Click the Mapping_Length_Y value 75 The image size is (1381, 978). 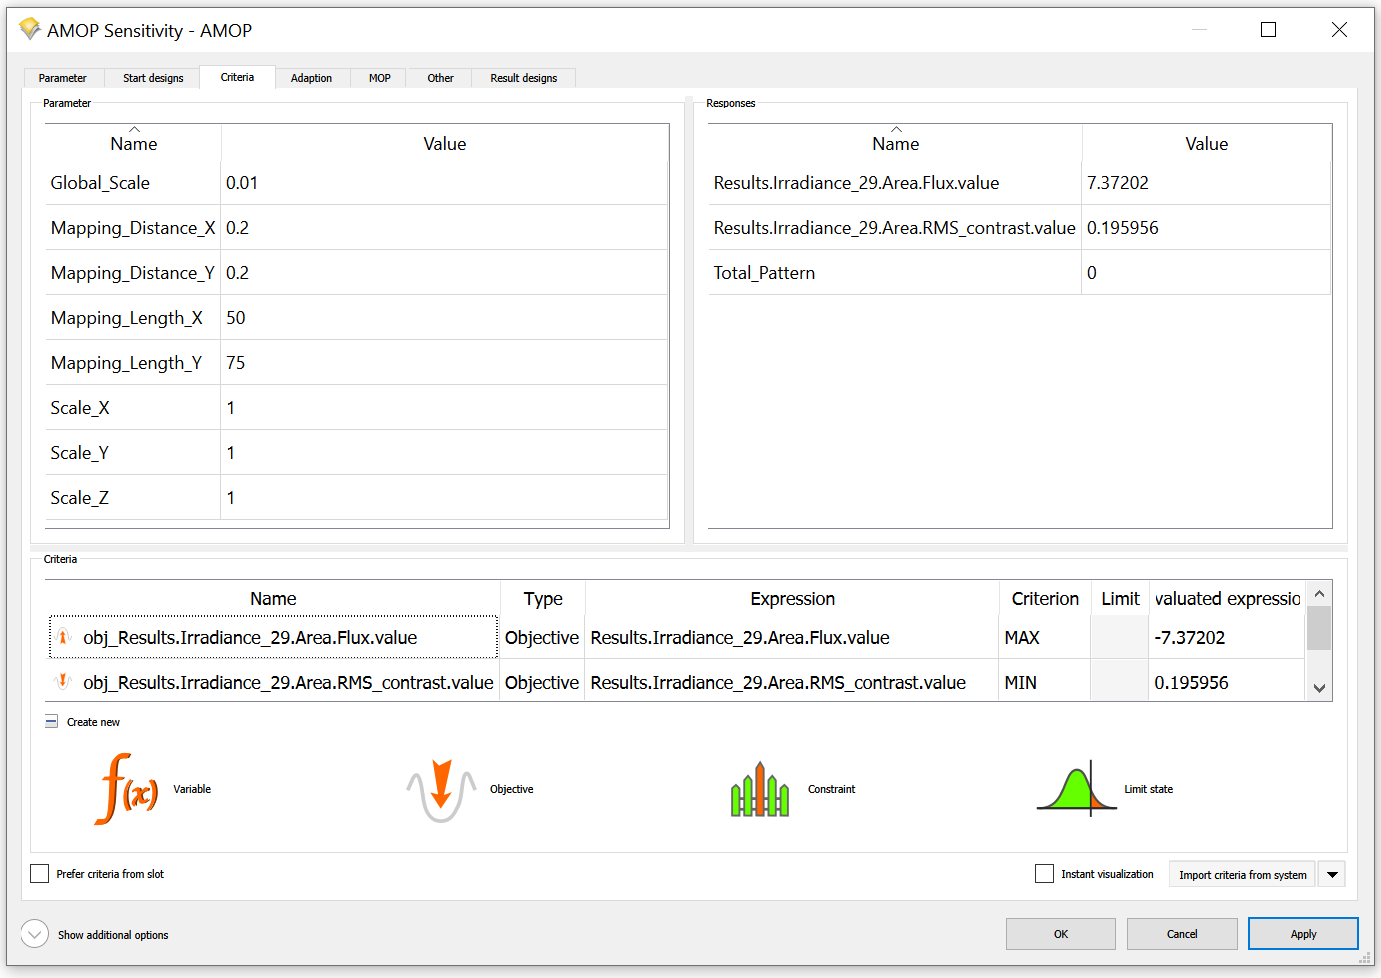click(236, 363)
